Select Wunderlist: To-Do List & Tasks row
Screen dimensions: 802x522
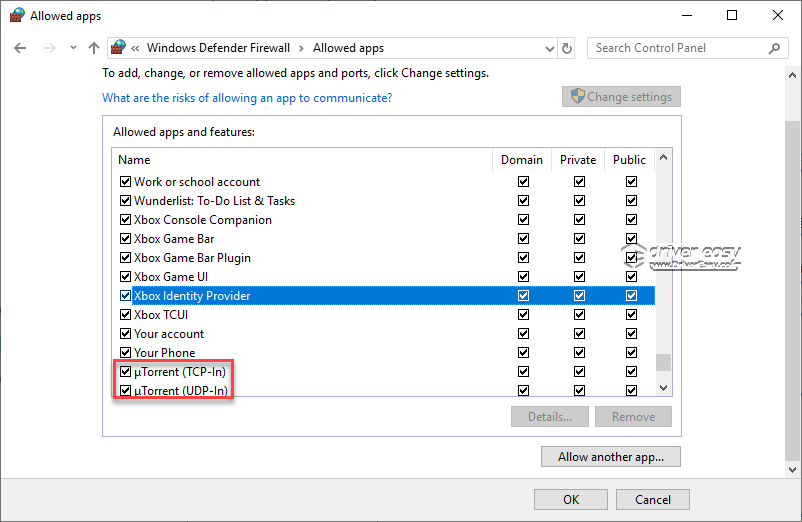tap(384, 200)
